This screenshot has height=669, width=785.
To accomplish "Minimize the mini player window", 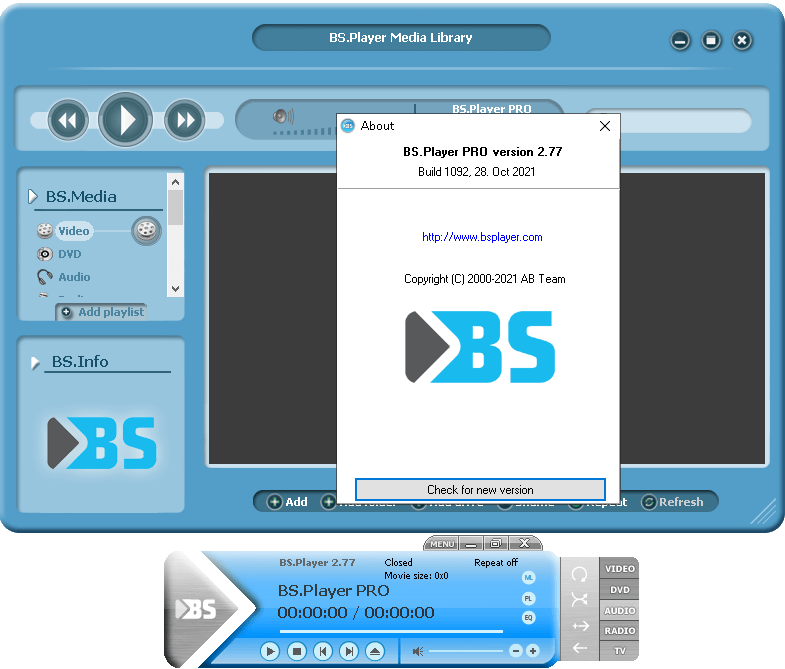I will [x=471, y=544].
